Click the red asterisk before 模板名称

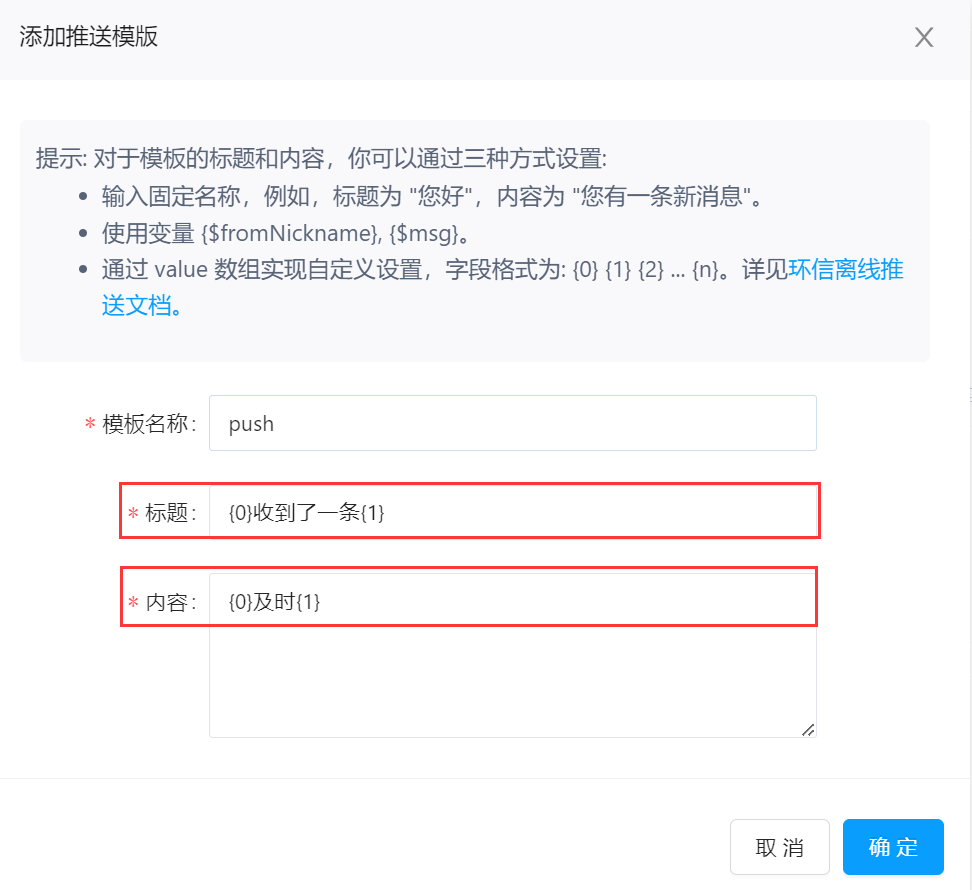pos(90,424)
